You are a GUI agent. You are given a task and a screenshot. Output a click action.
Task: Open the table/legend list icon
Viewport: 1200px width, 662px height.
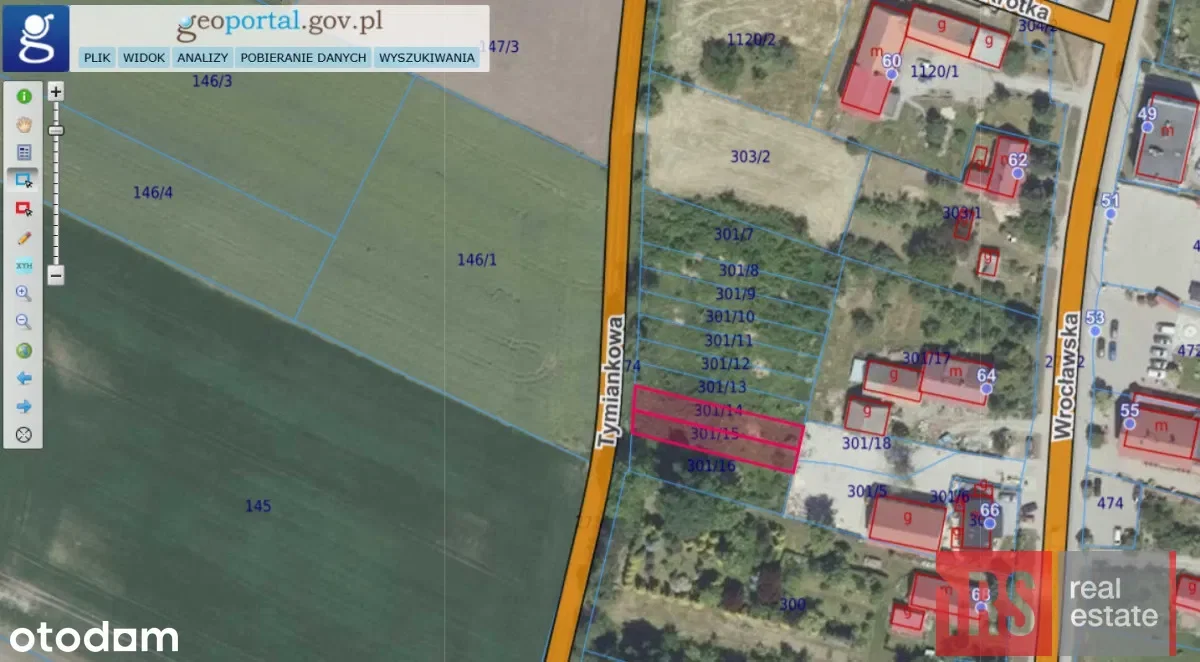coord(24,153)
